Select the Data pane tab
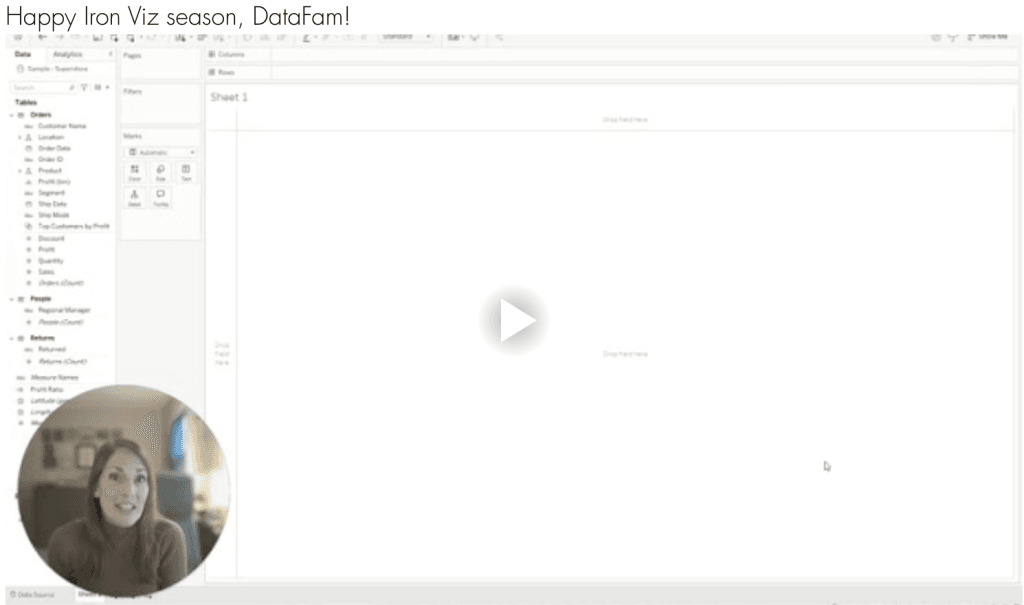This screenshot has height=605, width=1024. [23, 54]
